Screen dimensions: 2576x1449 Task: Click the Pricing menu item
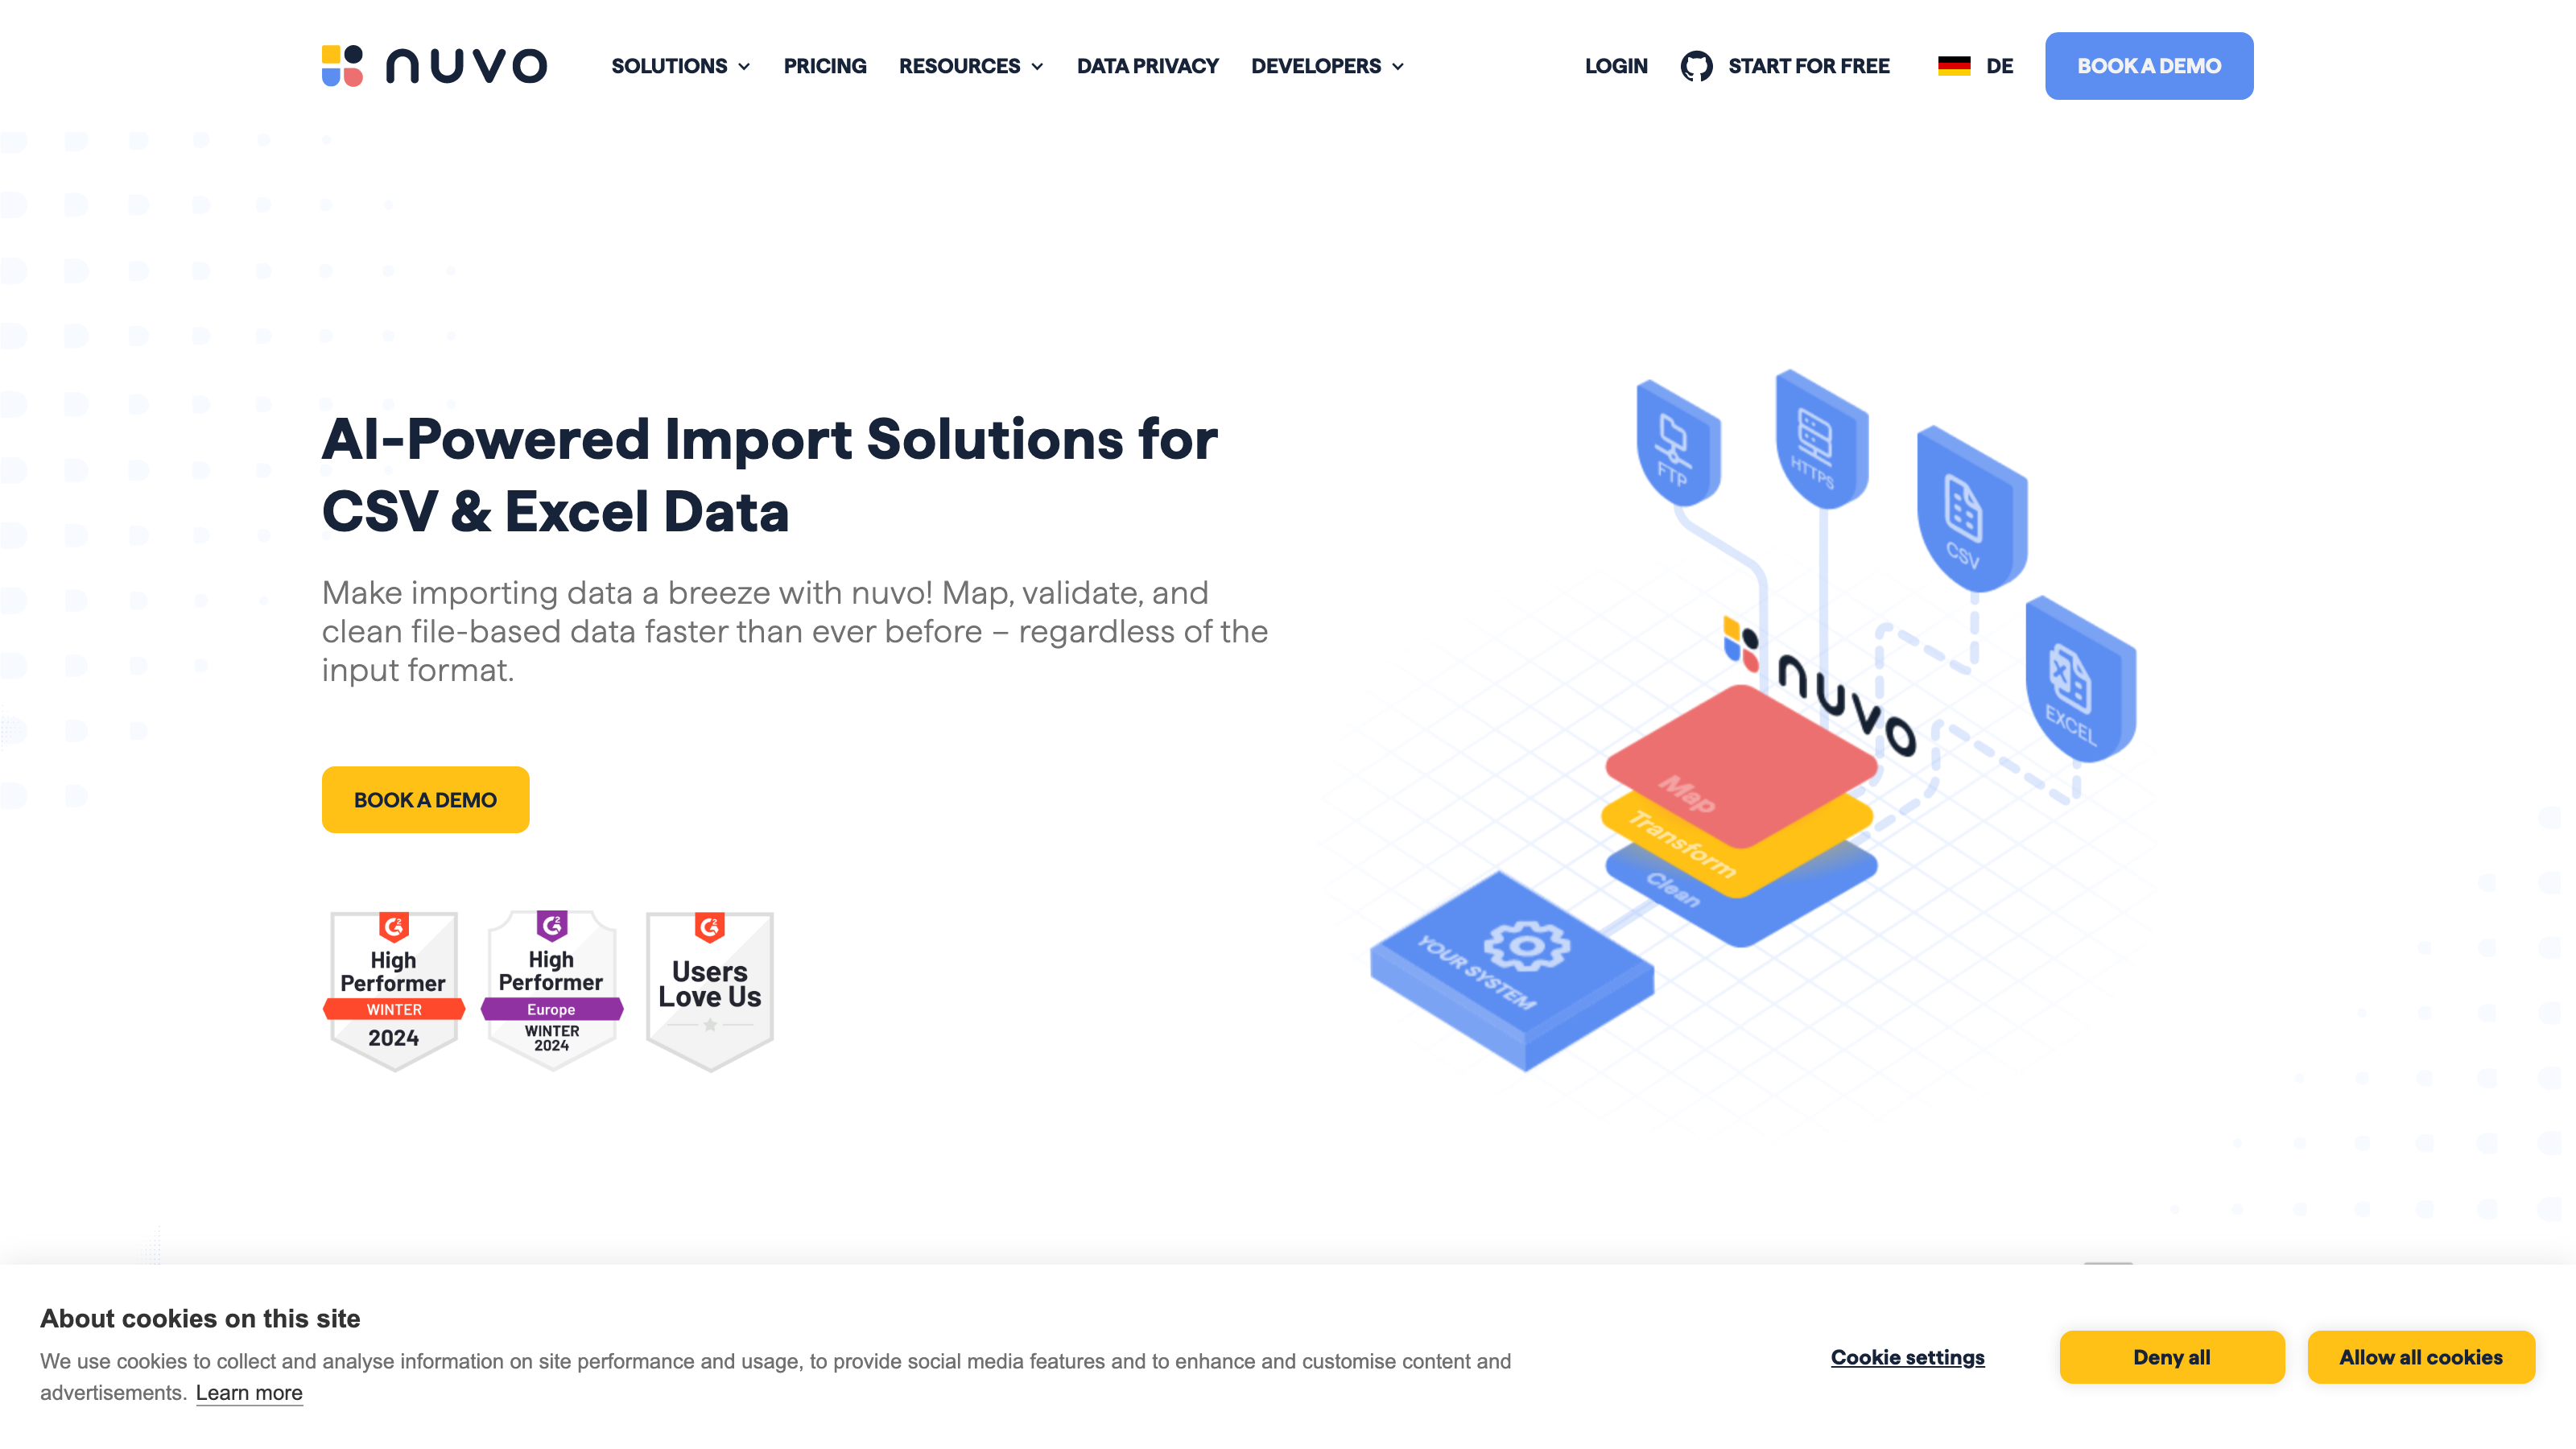tap(824, 65)
